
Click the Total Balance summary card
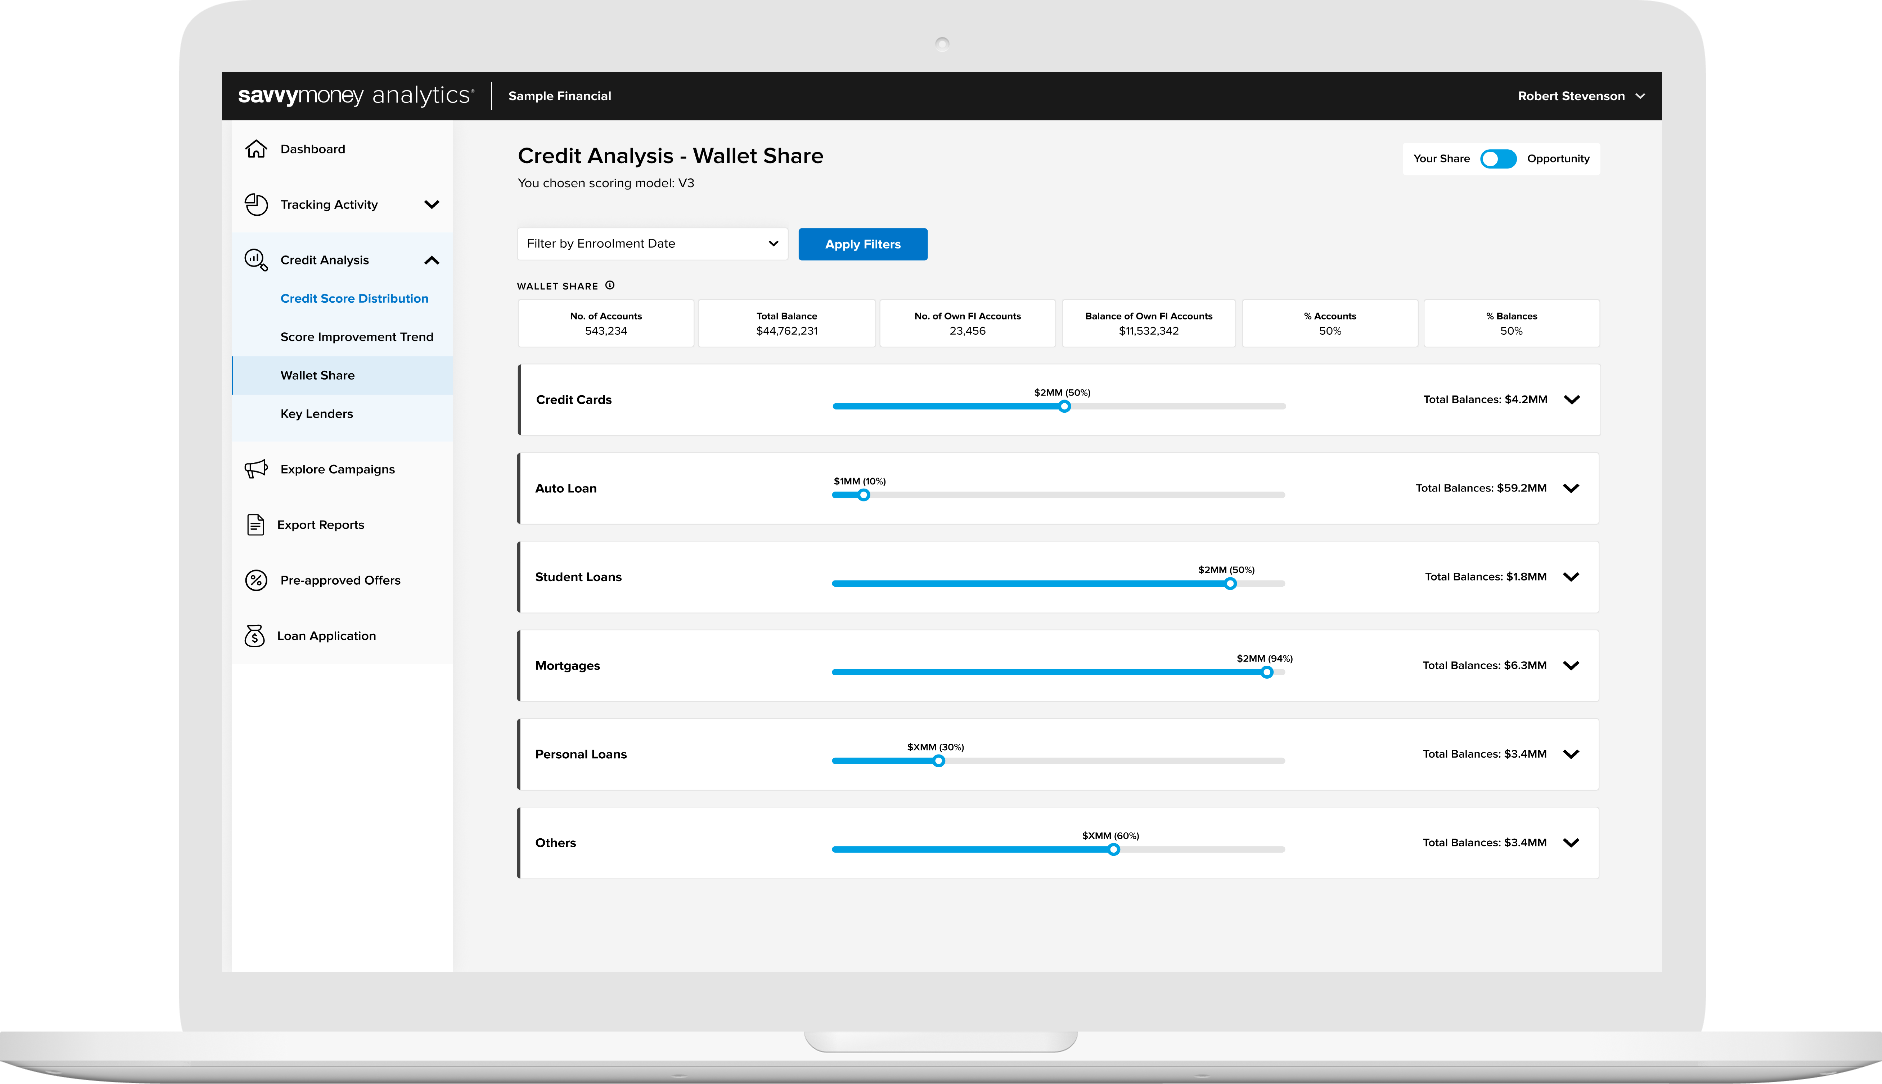pyautogui.click(x=787, y=324)
